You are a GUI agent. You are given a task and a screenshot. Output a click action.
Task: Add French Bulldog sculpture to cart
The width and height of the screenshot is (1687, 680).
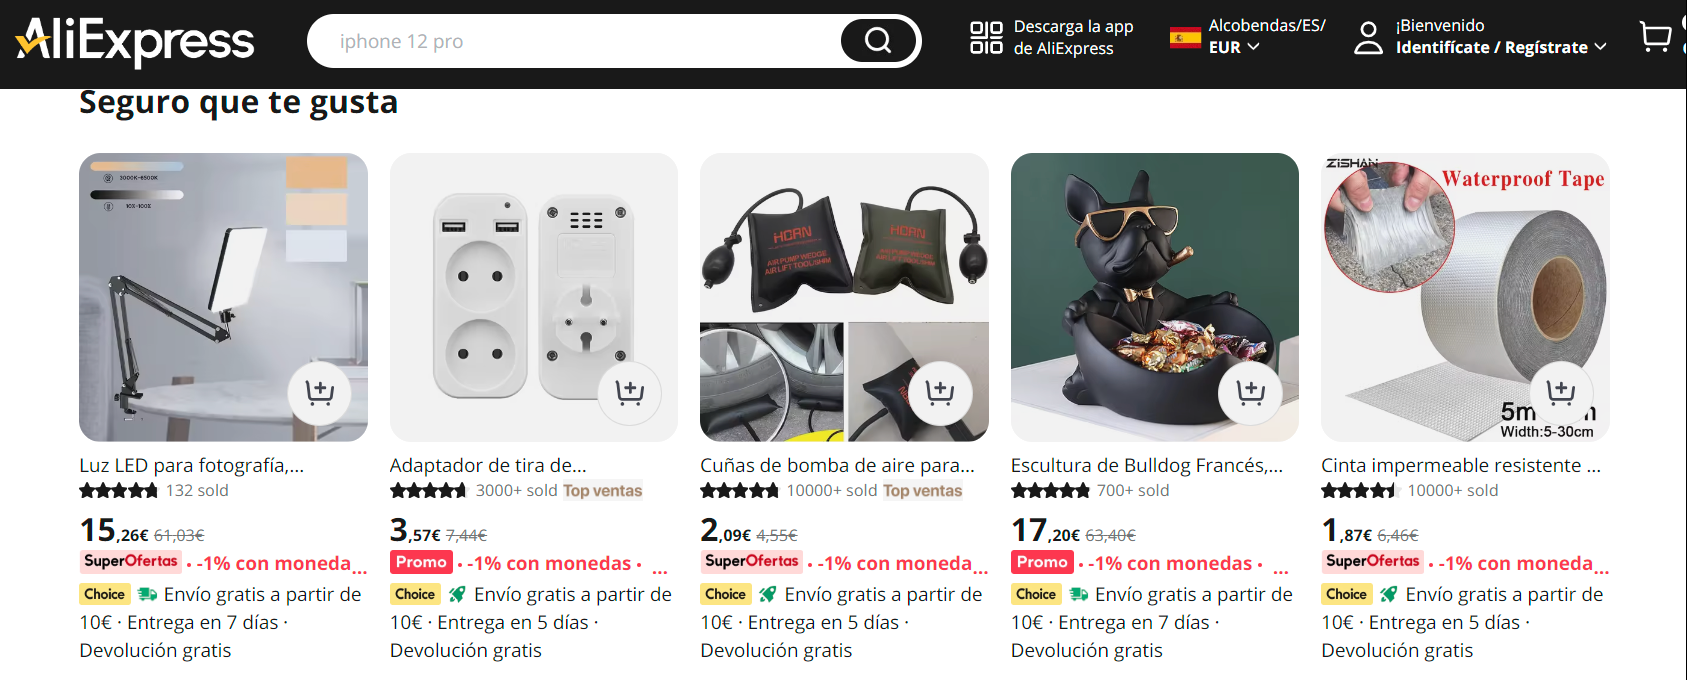coord(1250,392)
